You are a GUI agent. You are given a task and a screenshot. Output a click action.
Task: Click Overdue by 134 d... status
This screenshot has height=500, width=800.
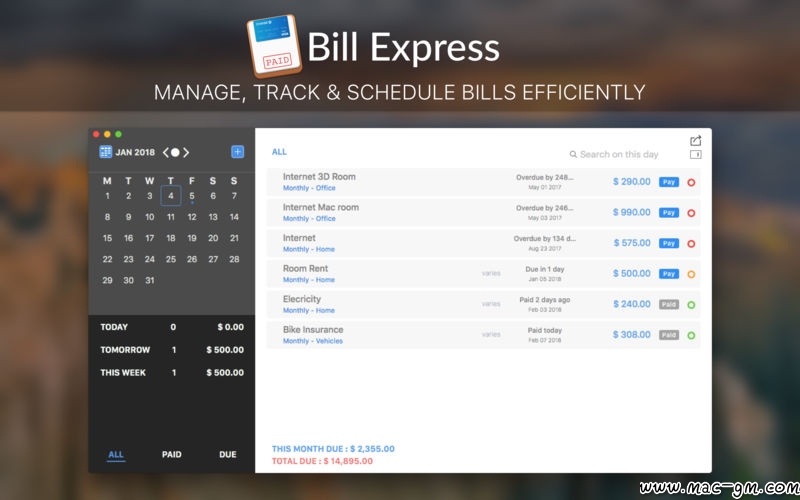pos(545,239)
